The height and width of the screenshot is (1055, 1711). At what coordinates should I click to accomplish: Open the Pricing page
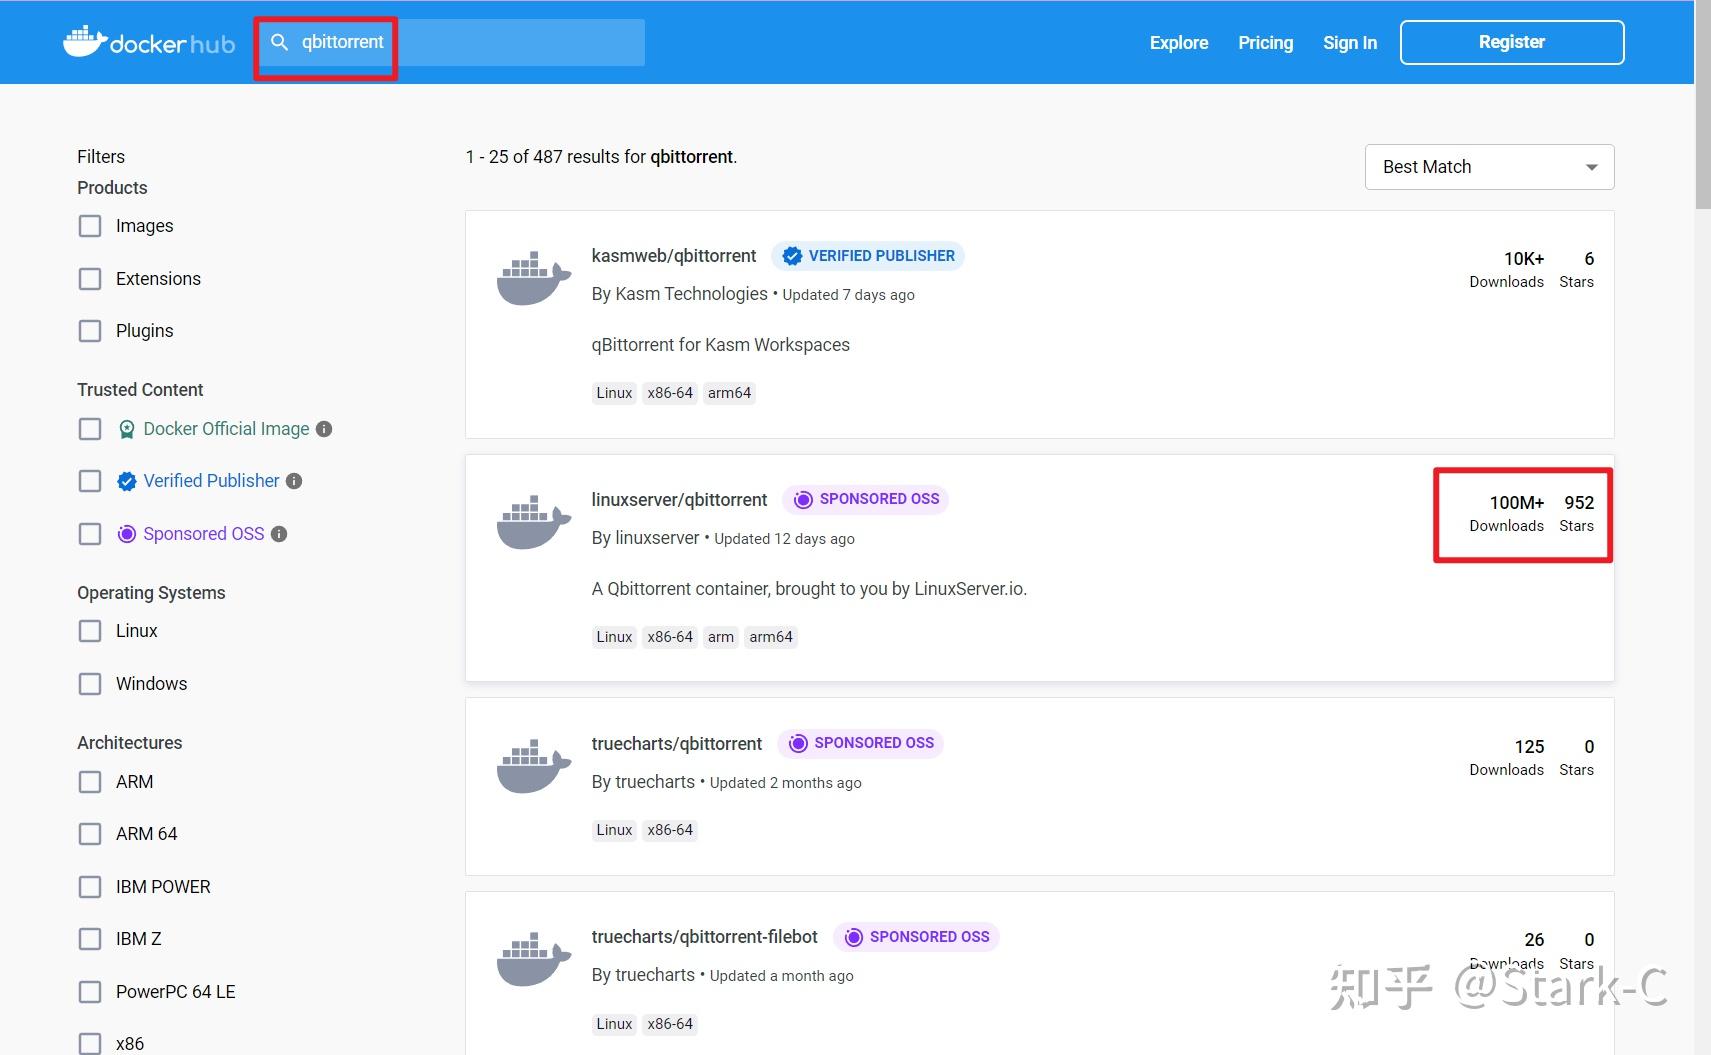click(1265, 42)
